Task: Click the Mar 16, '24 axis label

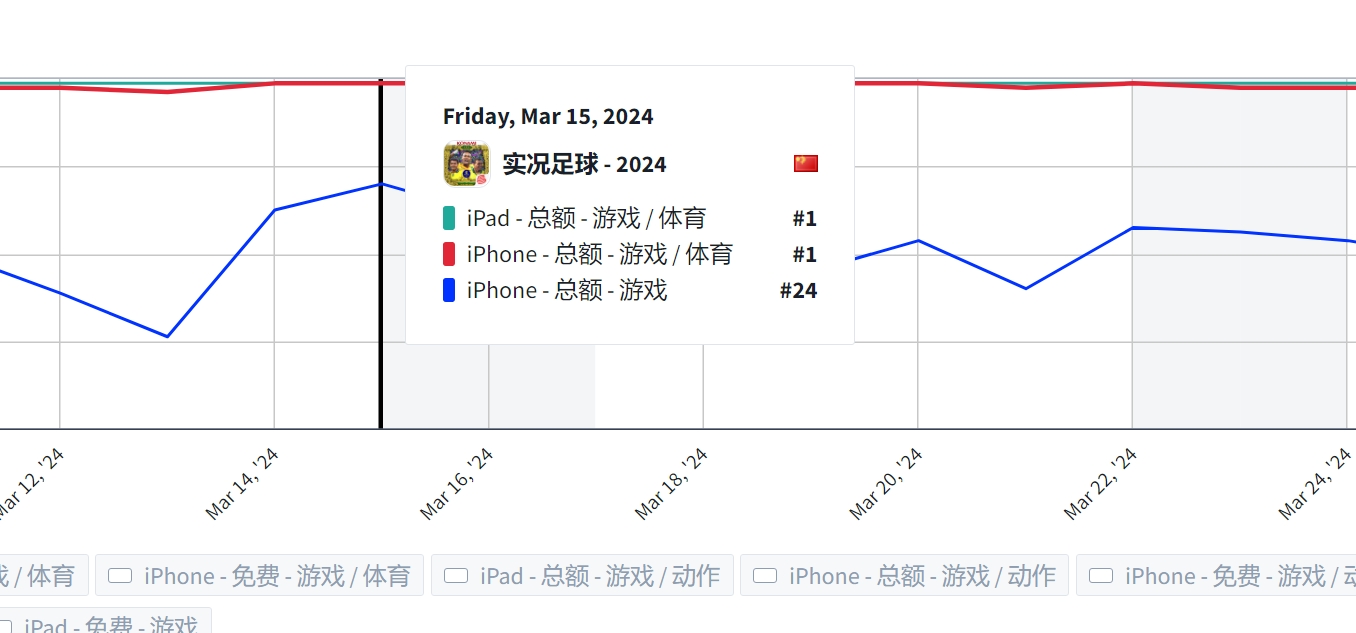Action: (457, 484)
